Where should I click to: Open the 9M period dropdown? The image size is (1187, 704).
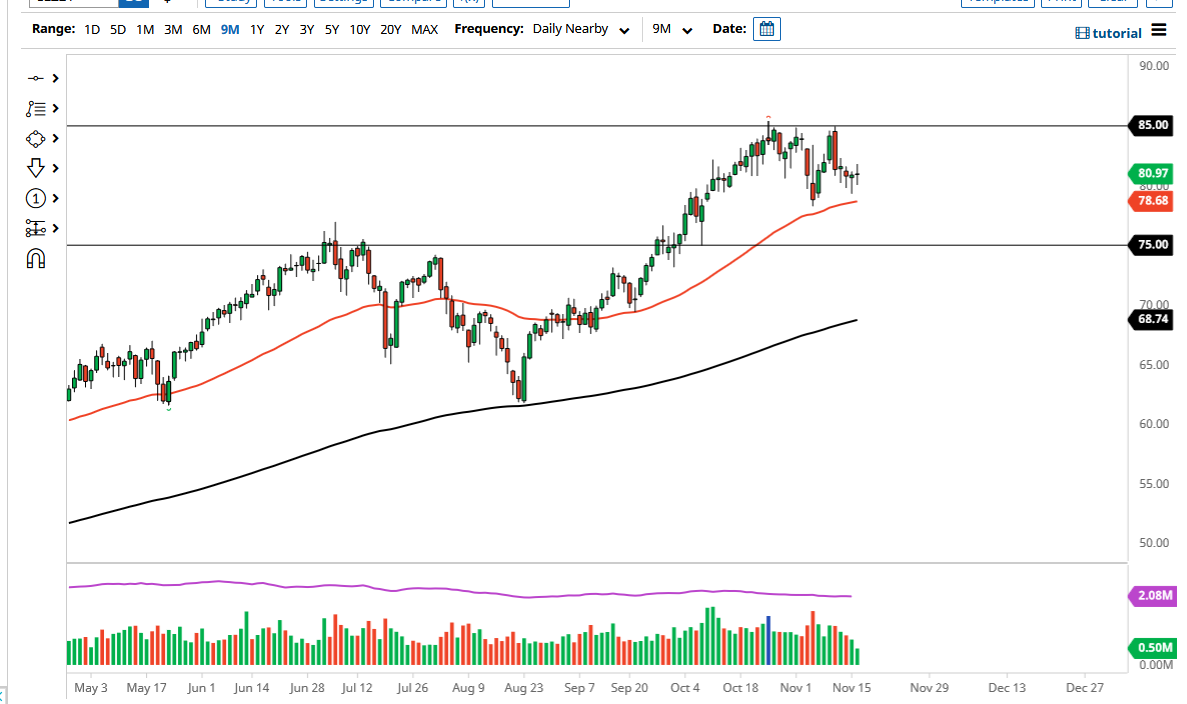(672, 30)
